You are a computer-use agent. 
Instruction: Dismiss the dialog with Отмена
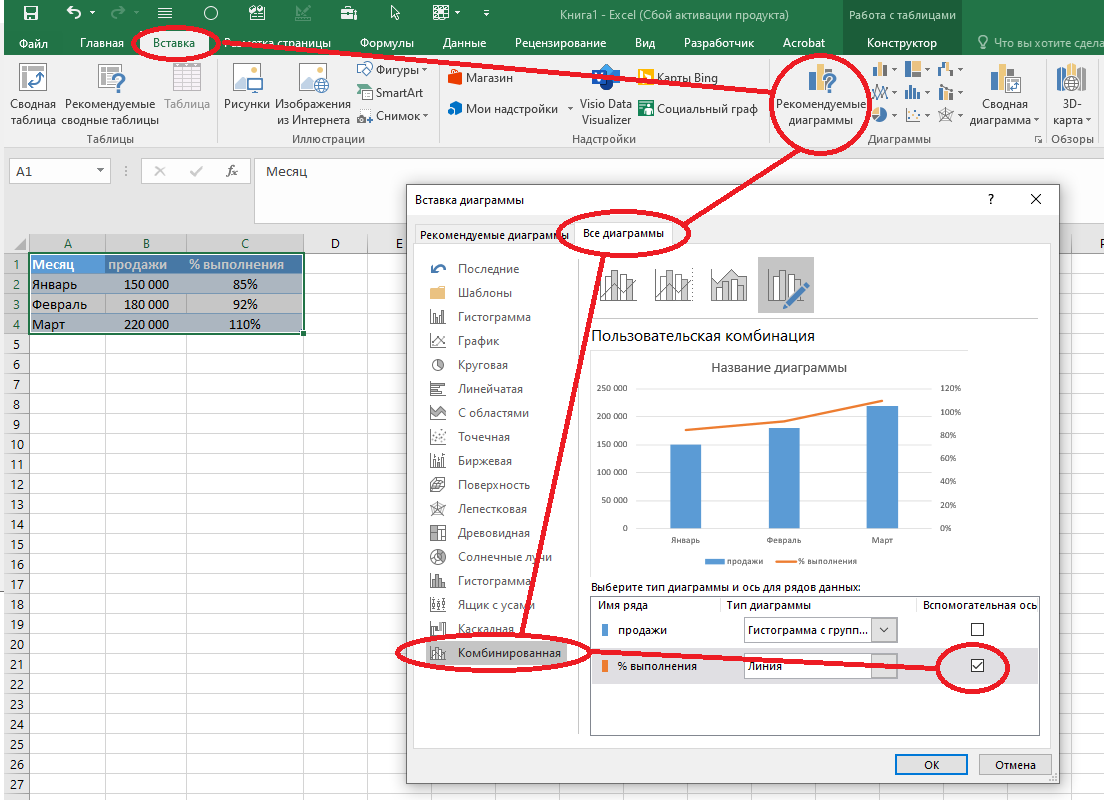click(x=1015, y=765)
